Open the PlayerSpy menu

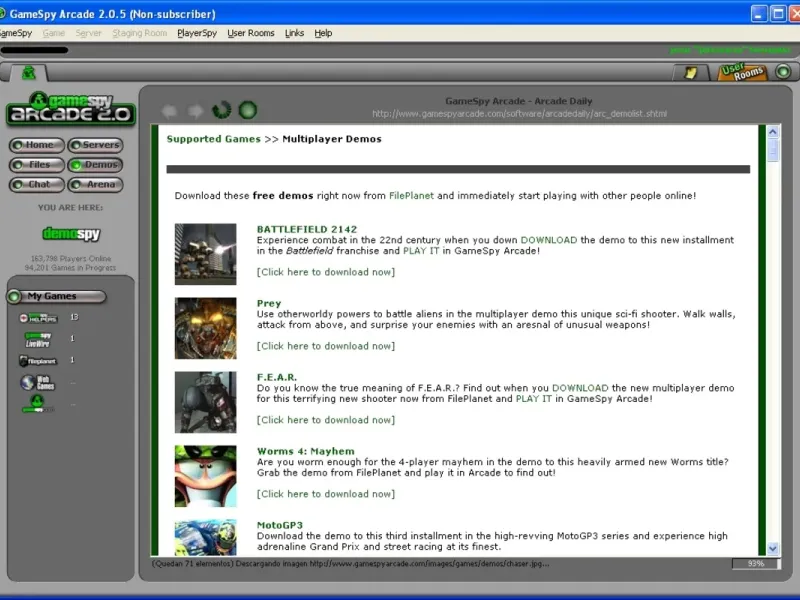coord(197,33)
